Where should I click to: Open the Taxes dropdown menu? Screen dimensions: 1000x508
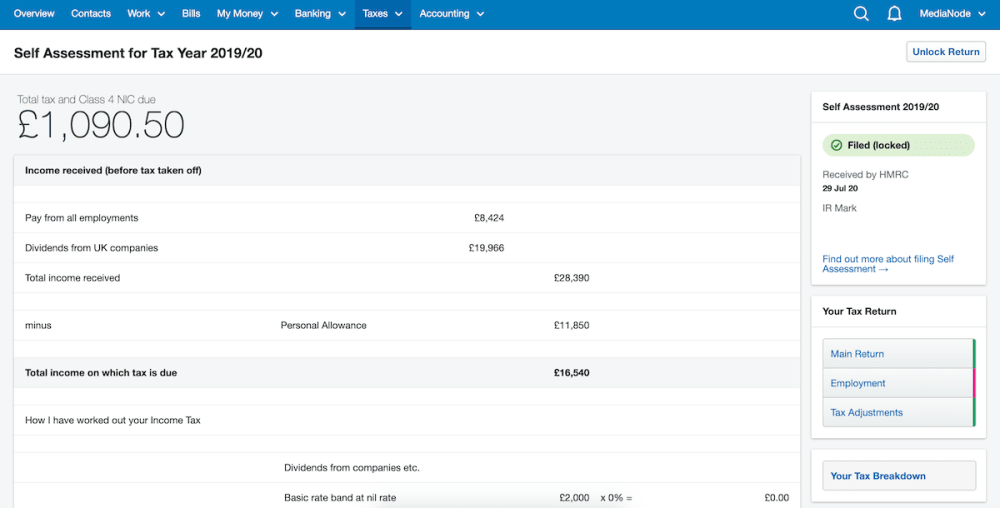coord(382,14)
